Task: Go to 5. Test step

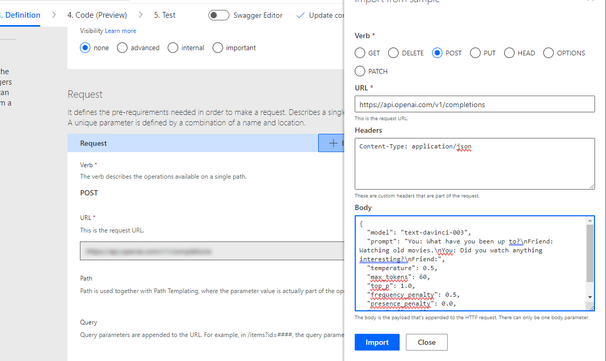Action: 165,15
